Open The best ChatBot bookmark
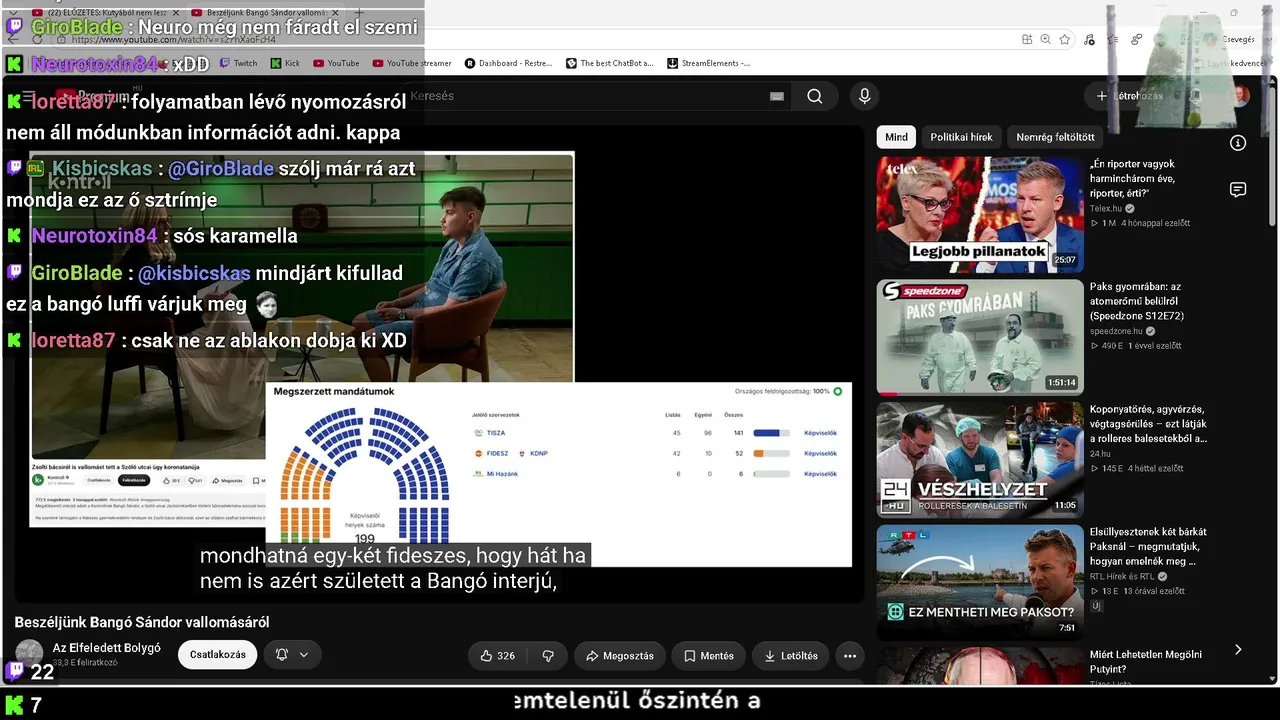 tap(610, 63)
